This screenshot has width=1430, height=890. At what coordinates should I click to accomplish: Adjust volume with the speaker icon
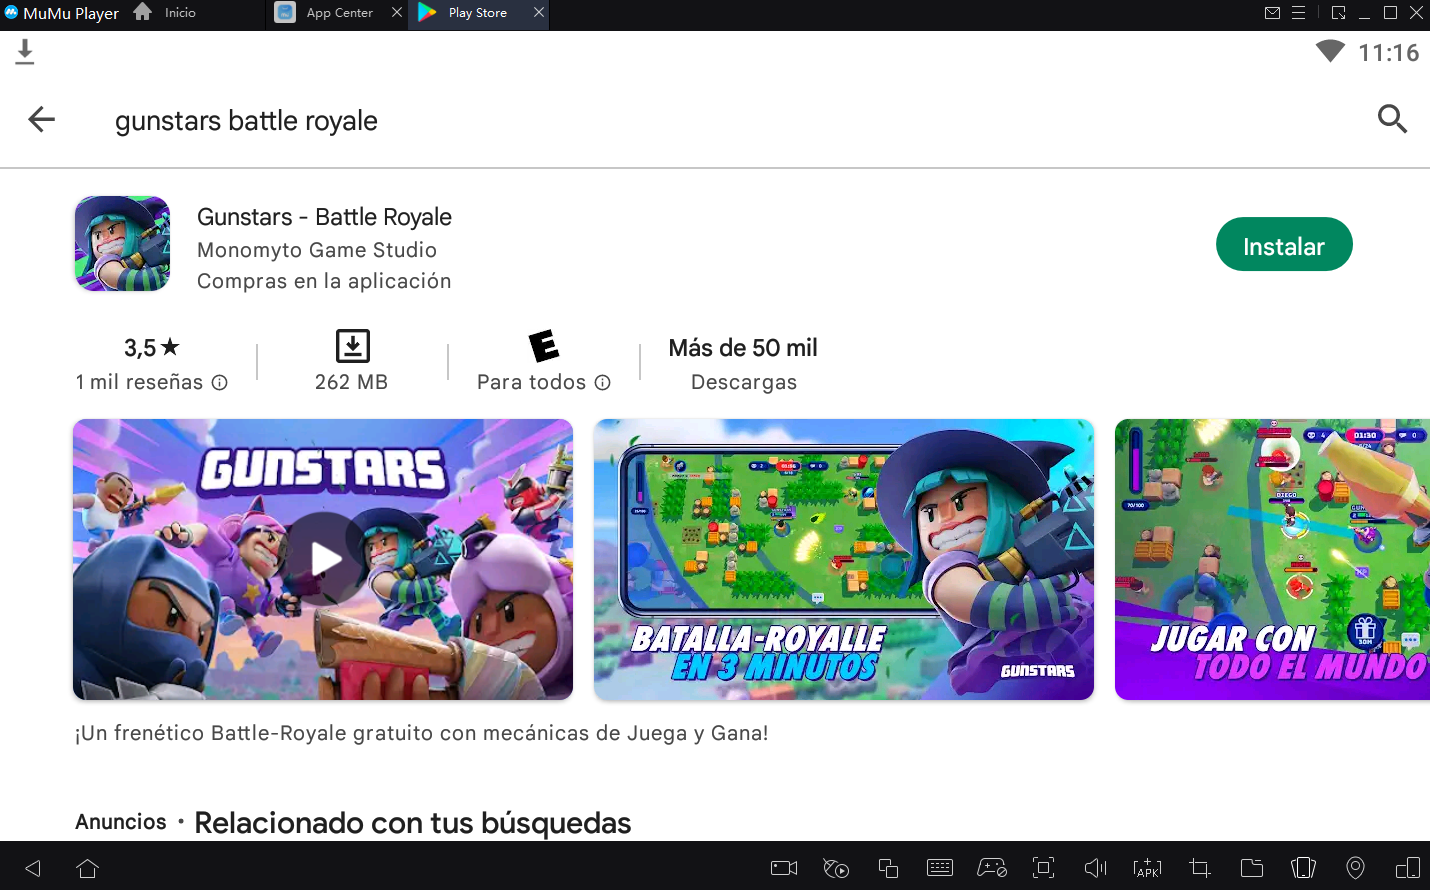1095,868
